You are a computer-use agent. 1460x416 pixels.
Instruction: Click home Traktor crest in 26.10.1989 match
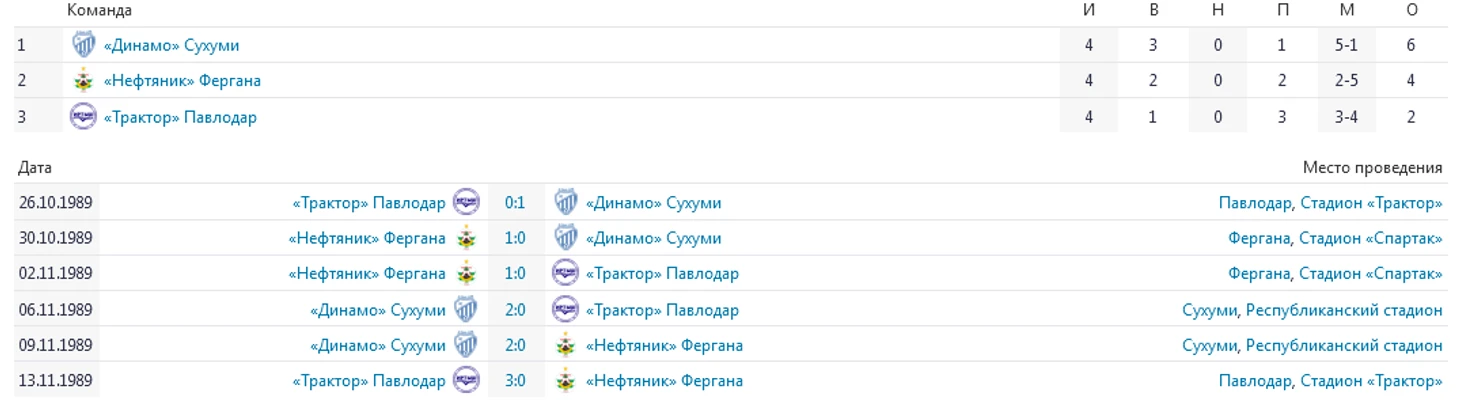(466, 203)
